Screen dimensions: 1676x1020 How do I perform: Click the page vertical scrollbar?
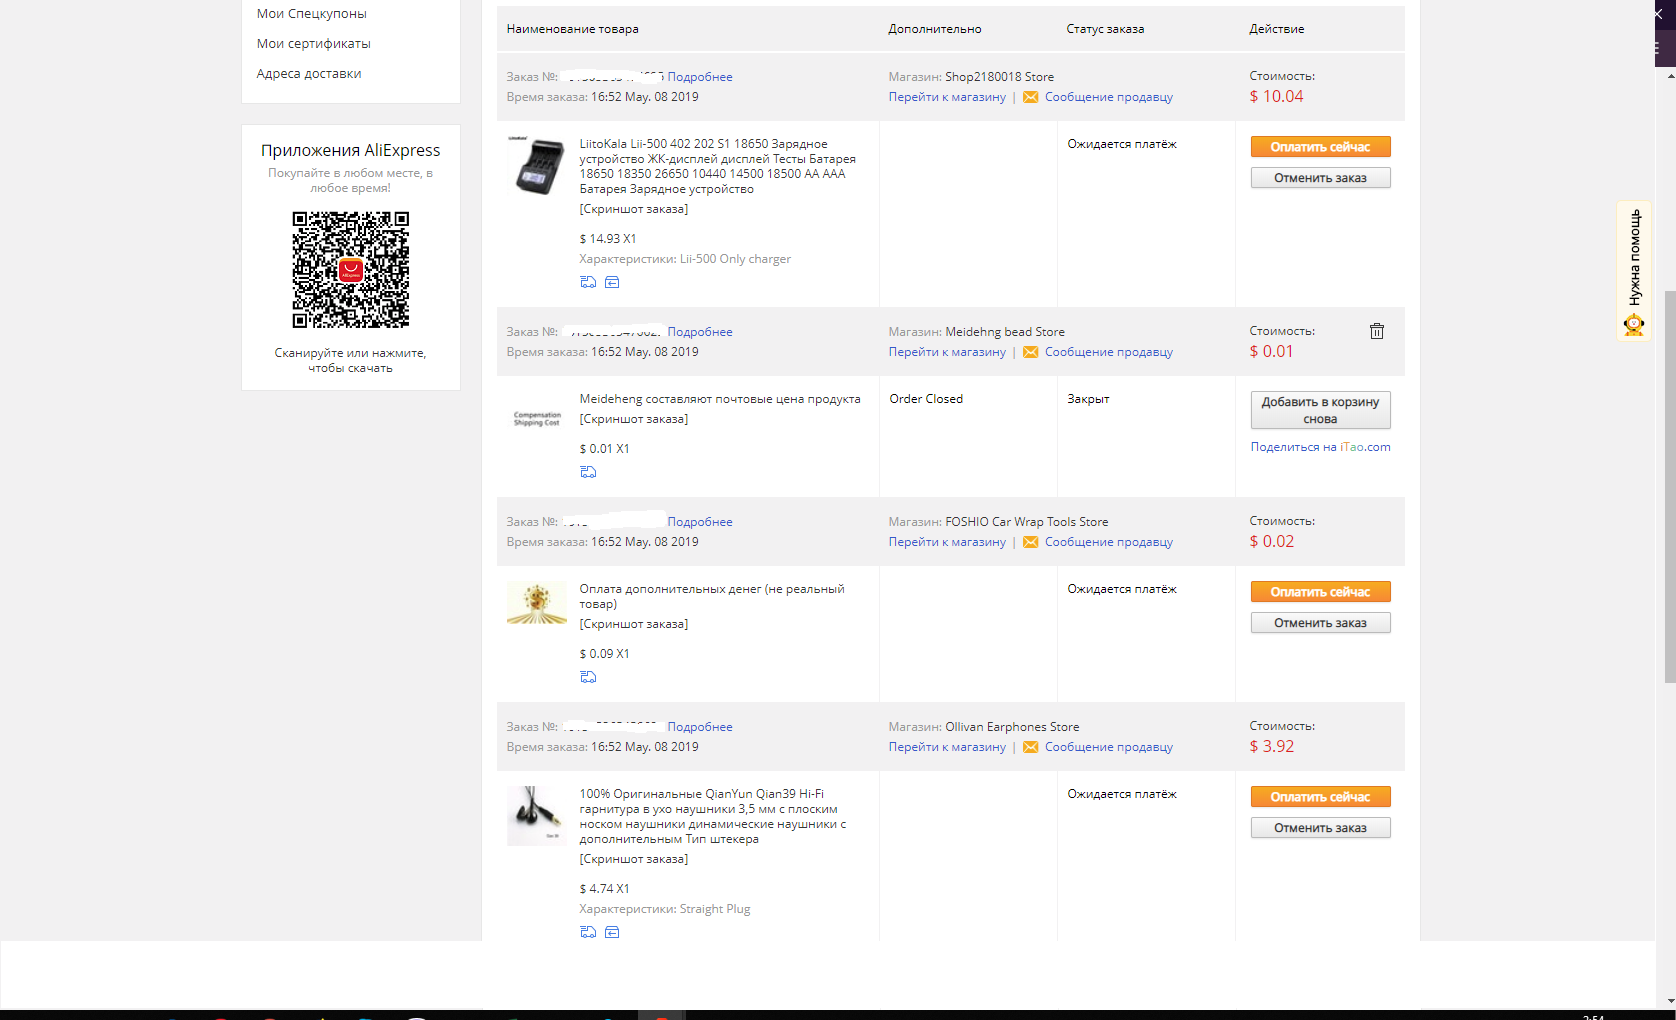(x=1670, y=487)
